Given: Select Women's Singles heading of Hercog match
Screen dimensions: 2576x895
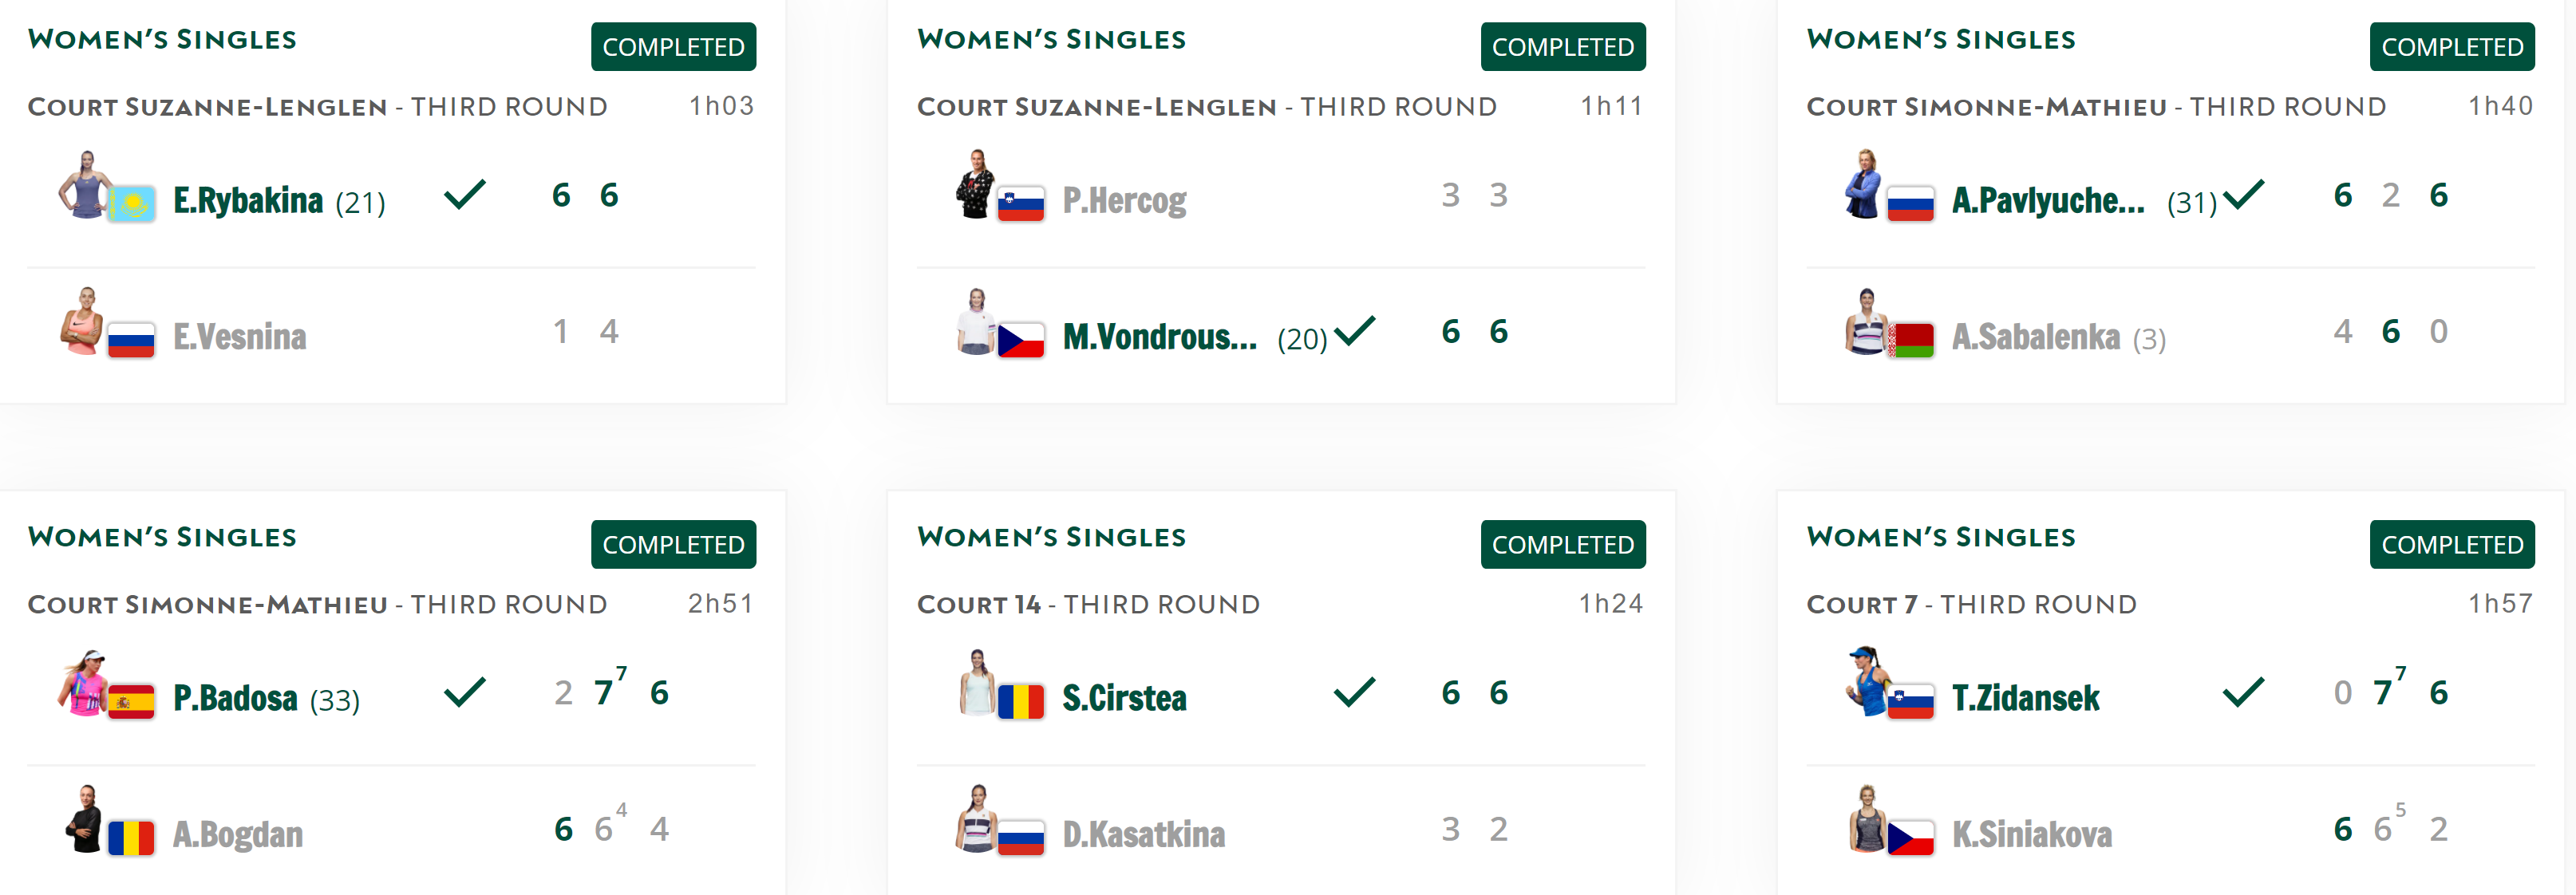Looking at the screenshot, I should pyautogui.click(x=1051, y=39).
